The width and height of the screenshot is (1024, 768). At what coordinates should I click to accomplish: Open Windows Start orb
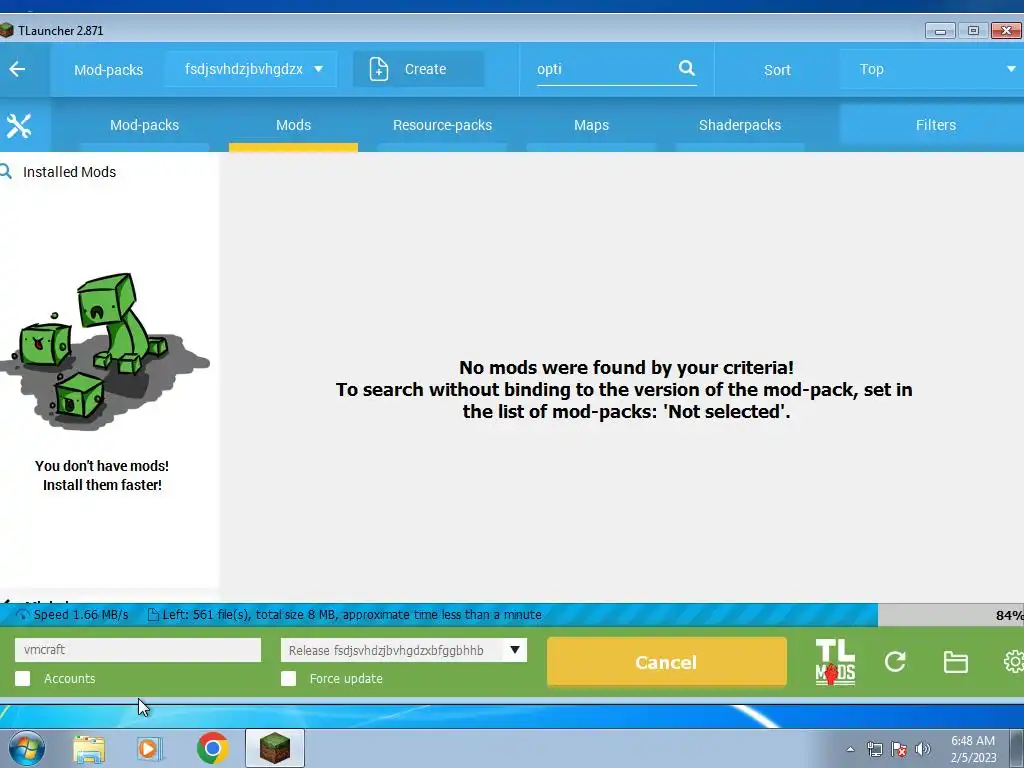click(x=27, y=748)
